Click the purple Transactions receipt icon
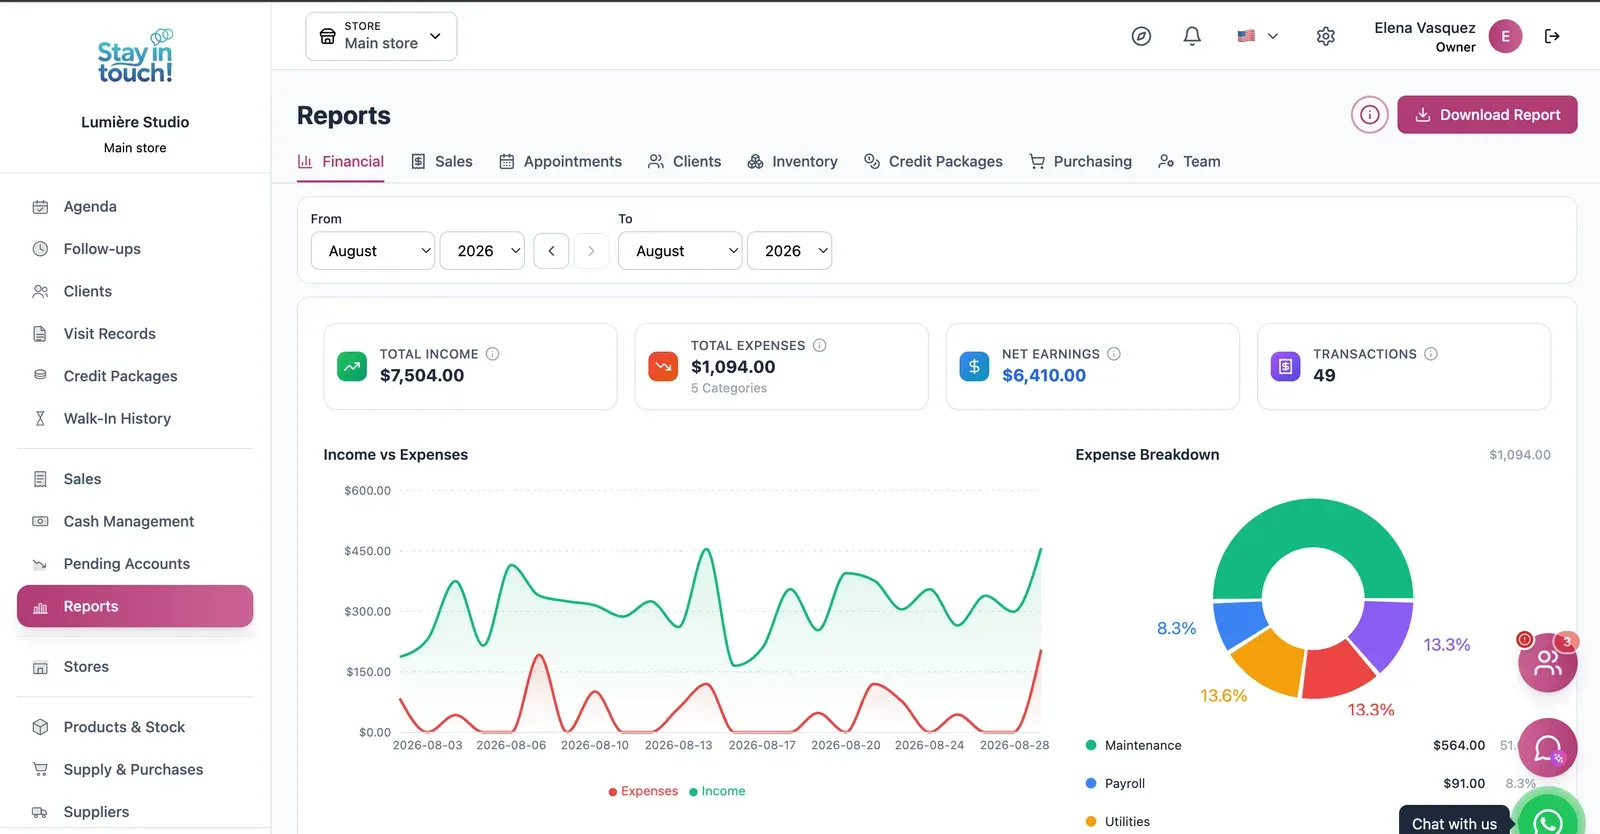Viewport: 1600px width, 834px height. [1285, 366]
